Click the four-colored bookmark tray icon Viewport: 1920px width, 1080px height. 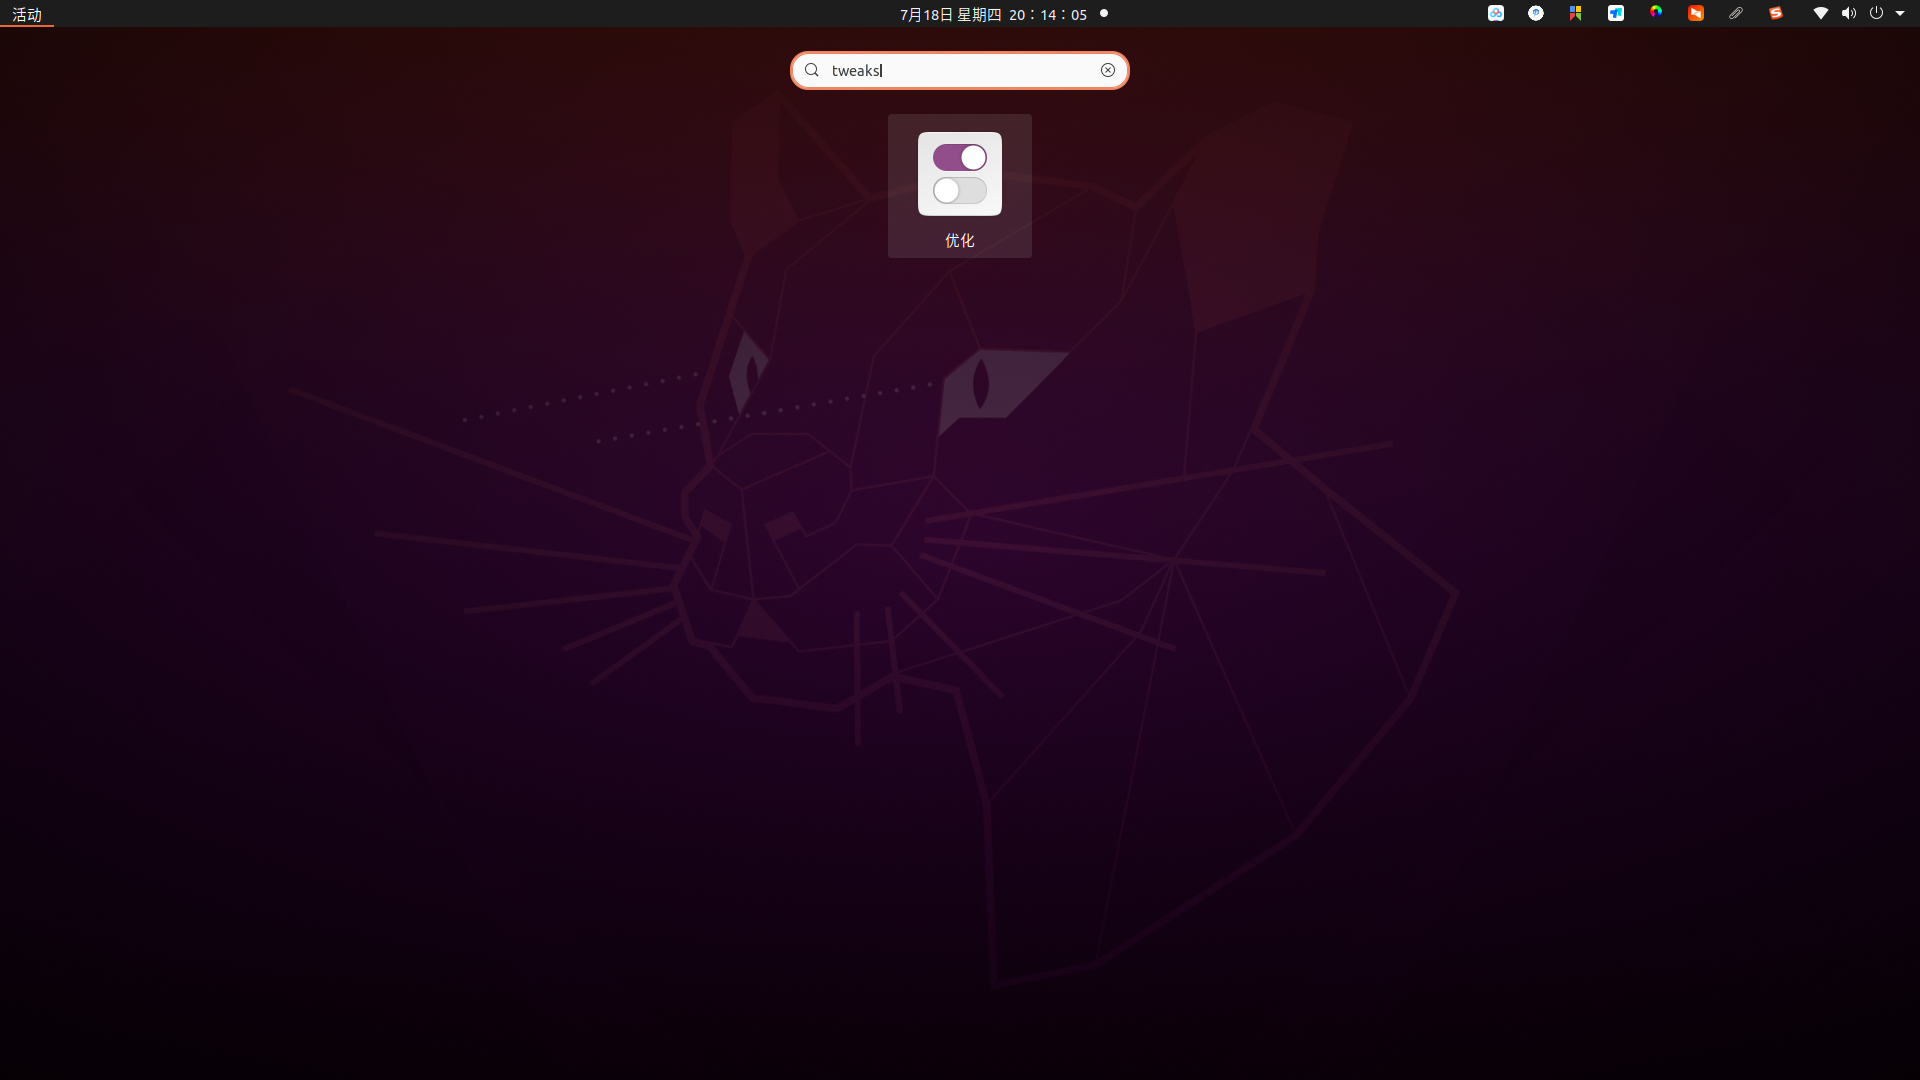[x=1576, y=14]
